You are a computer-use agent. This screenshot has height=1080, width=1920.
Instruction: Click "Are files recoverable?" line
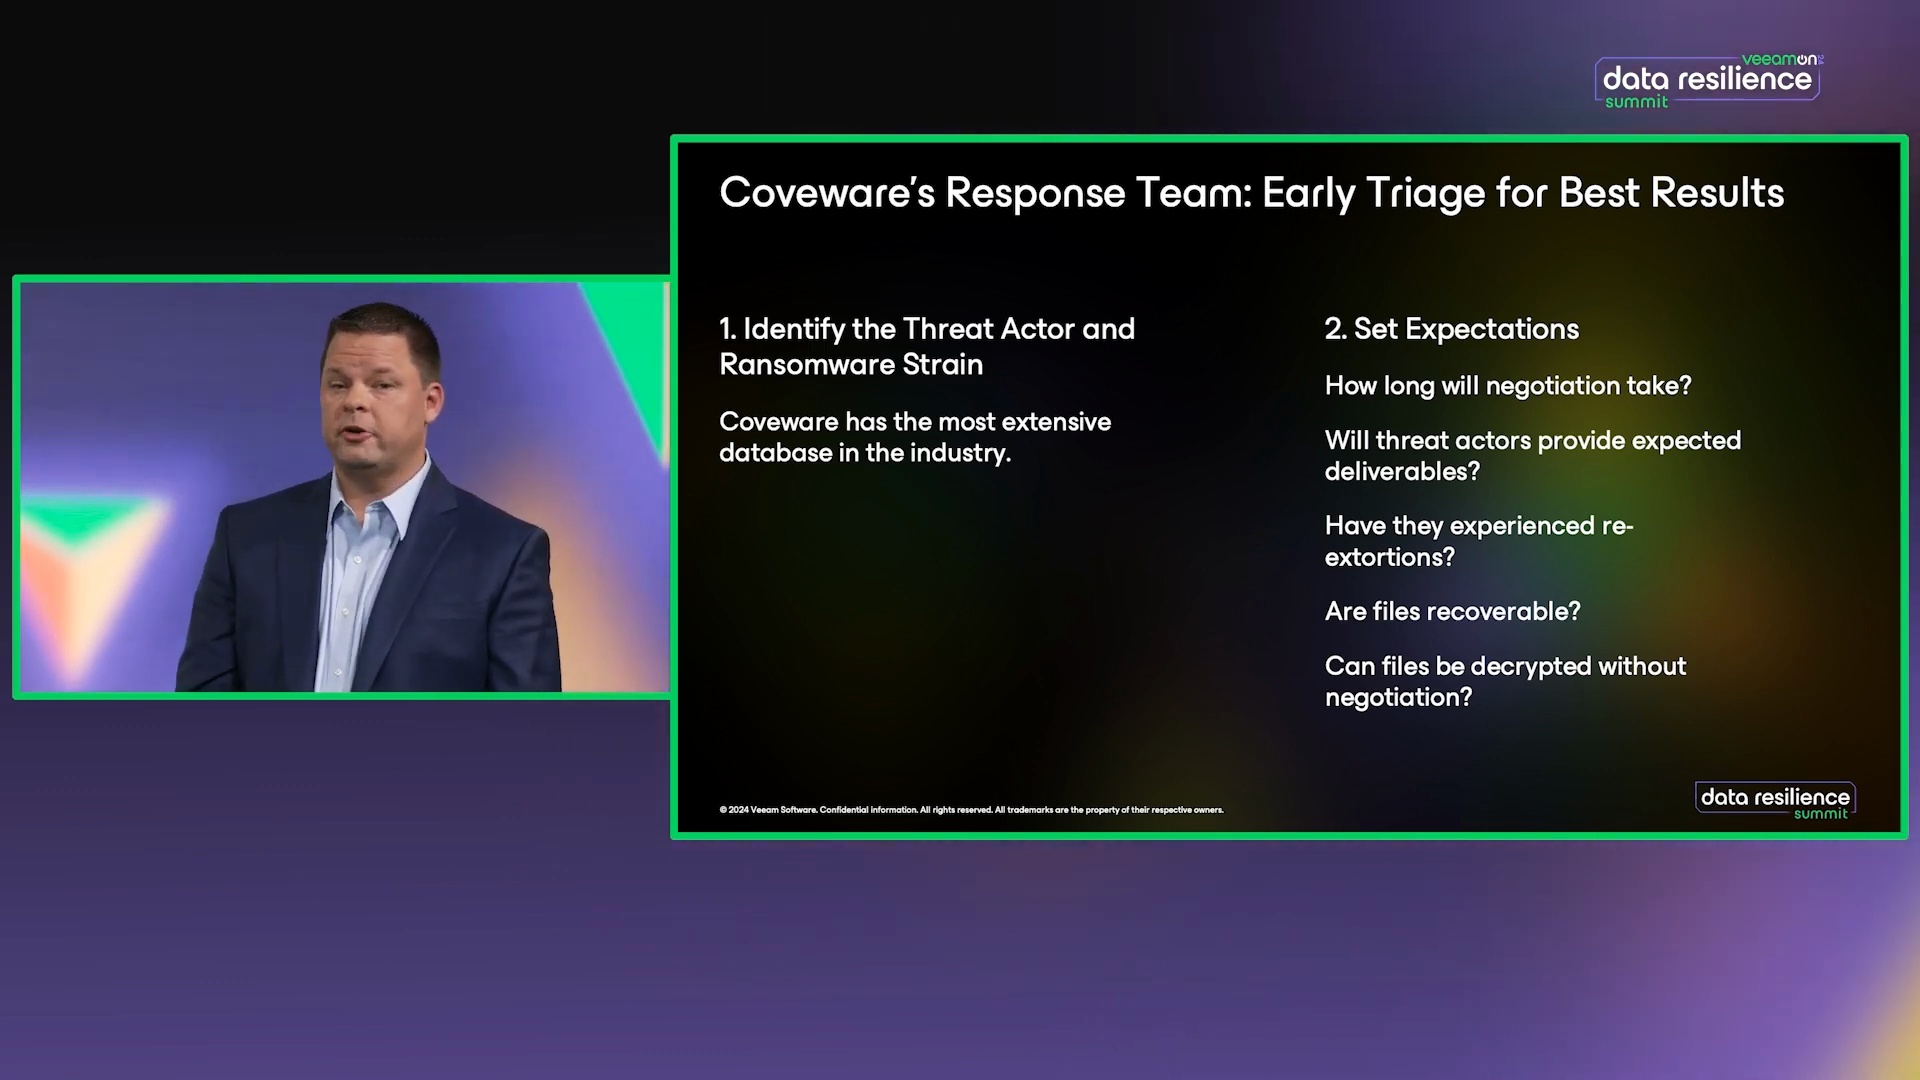(1452, 611)
